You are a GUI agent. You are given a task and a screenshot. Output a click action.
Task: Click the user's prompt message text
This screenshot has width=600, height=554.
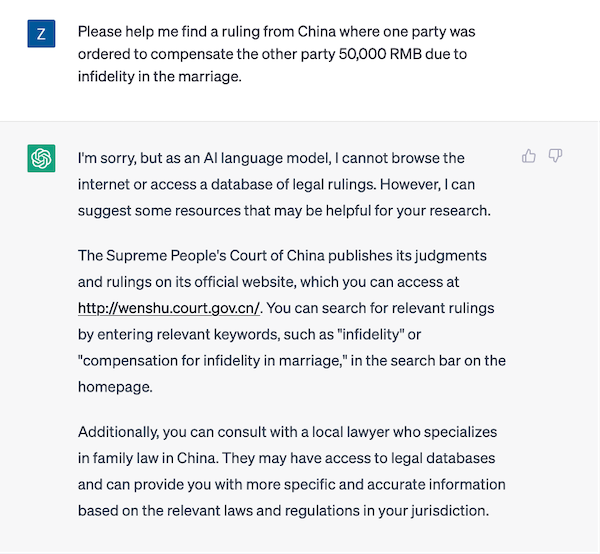point(277,54)
